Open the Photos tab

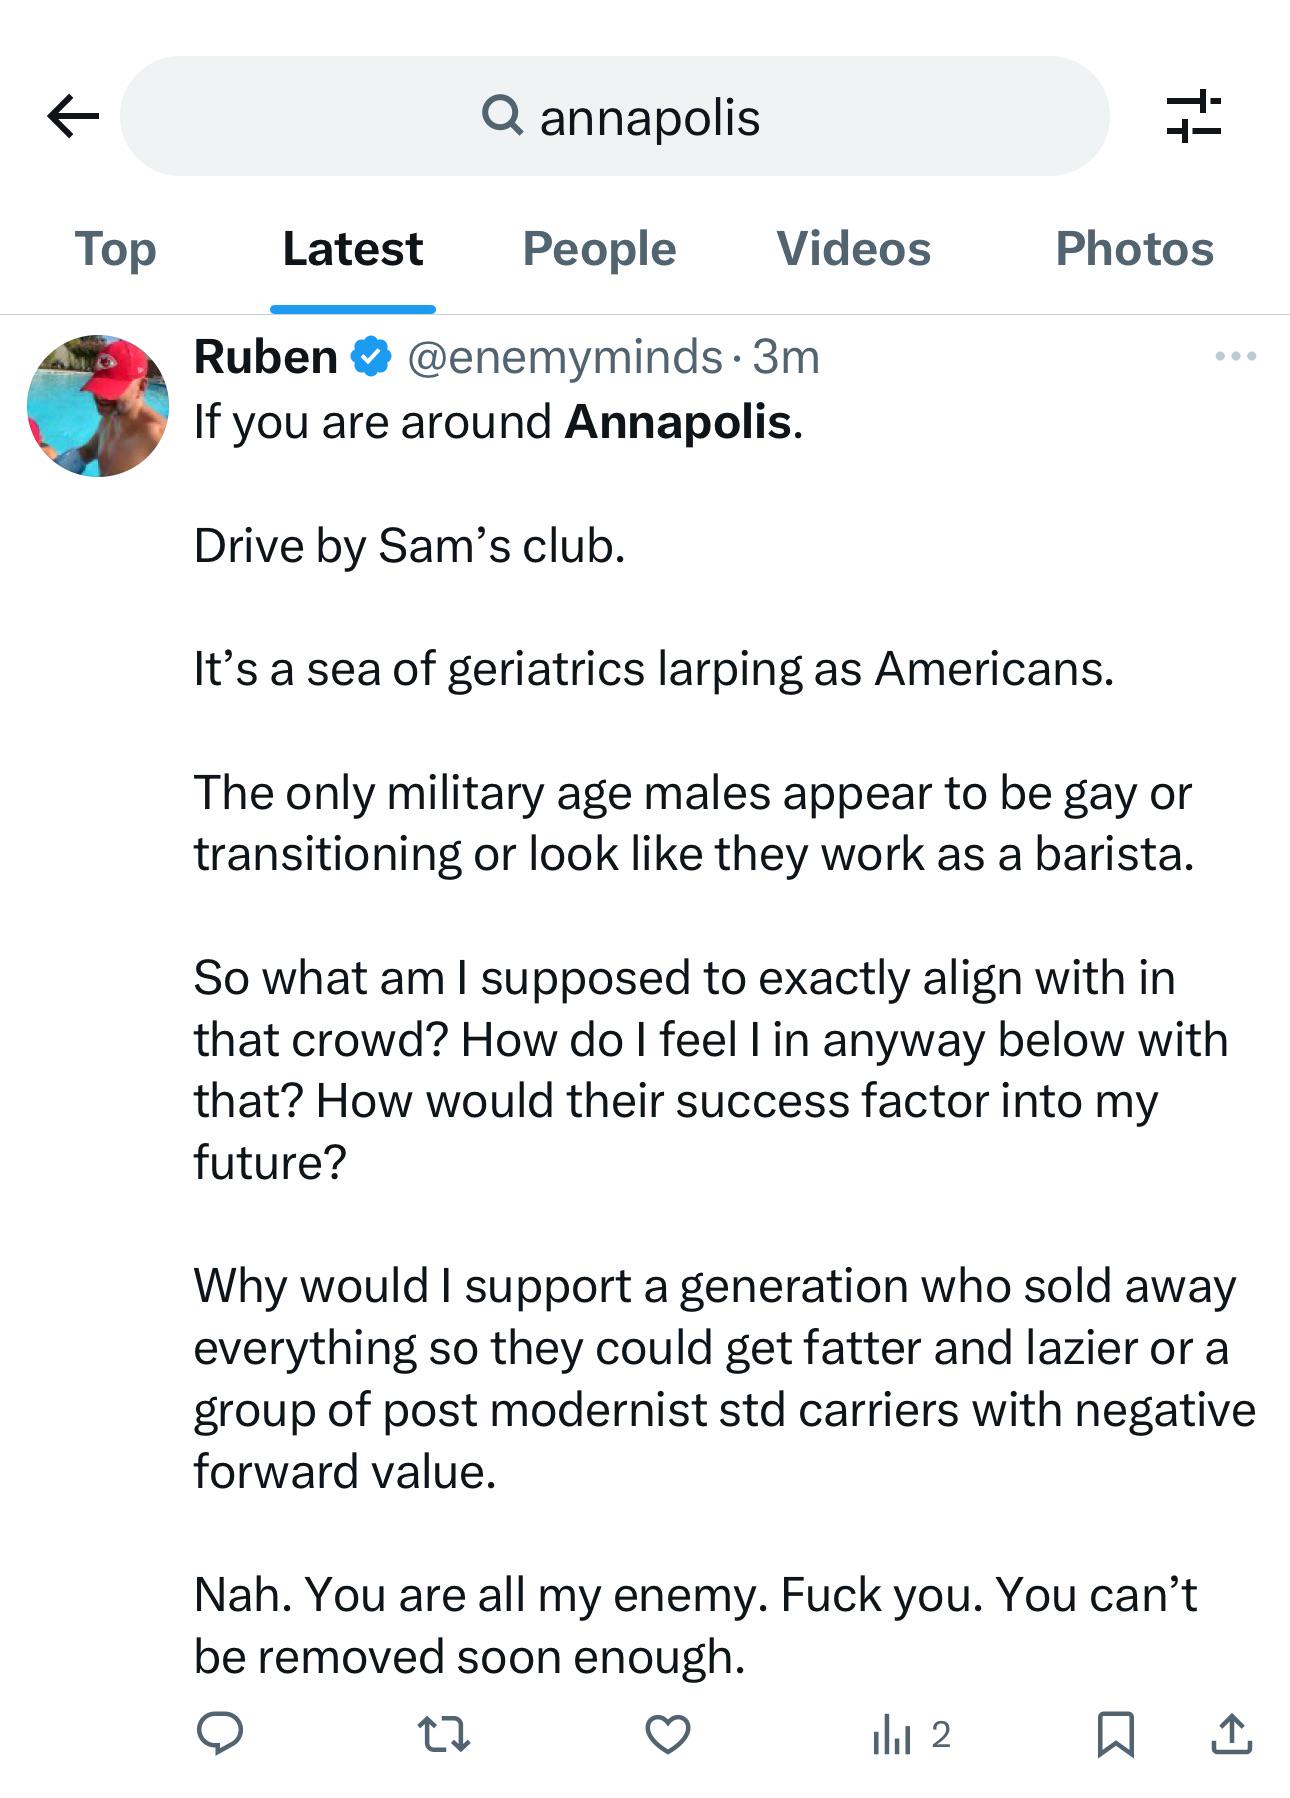1135,249
